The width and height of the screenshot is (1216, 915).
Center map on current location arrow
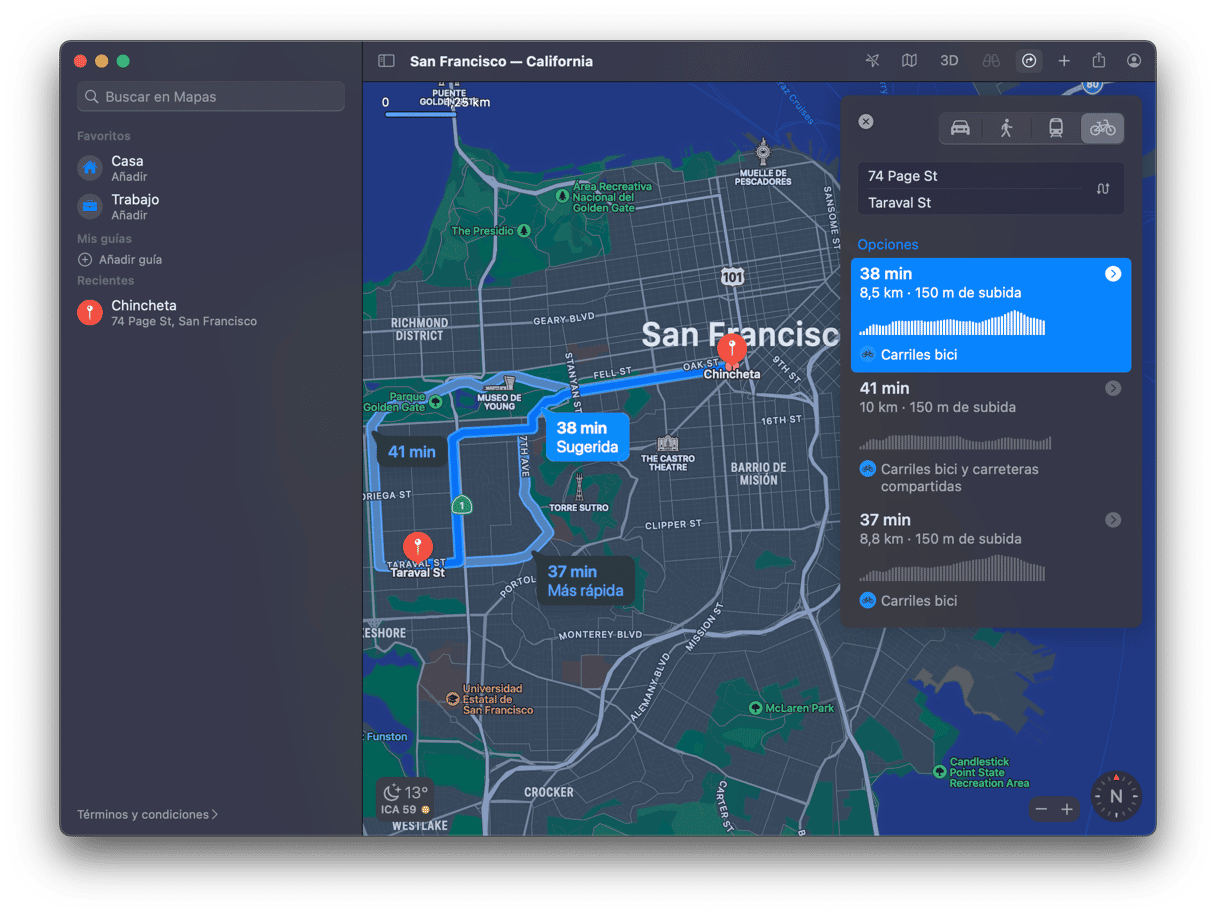click(872, 61)
